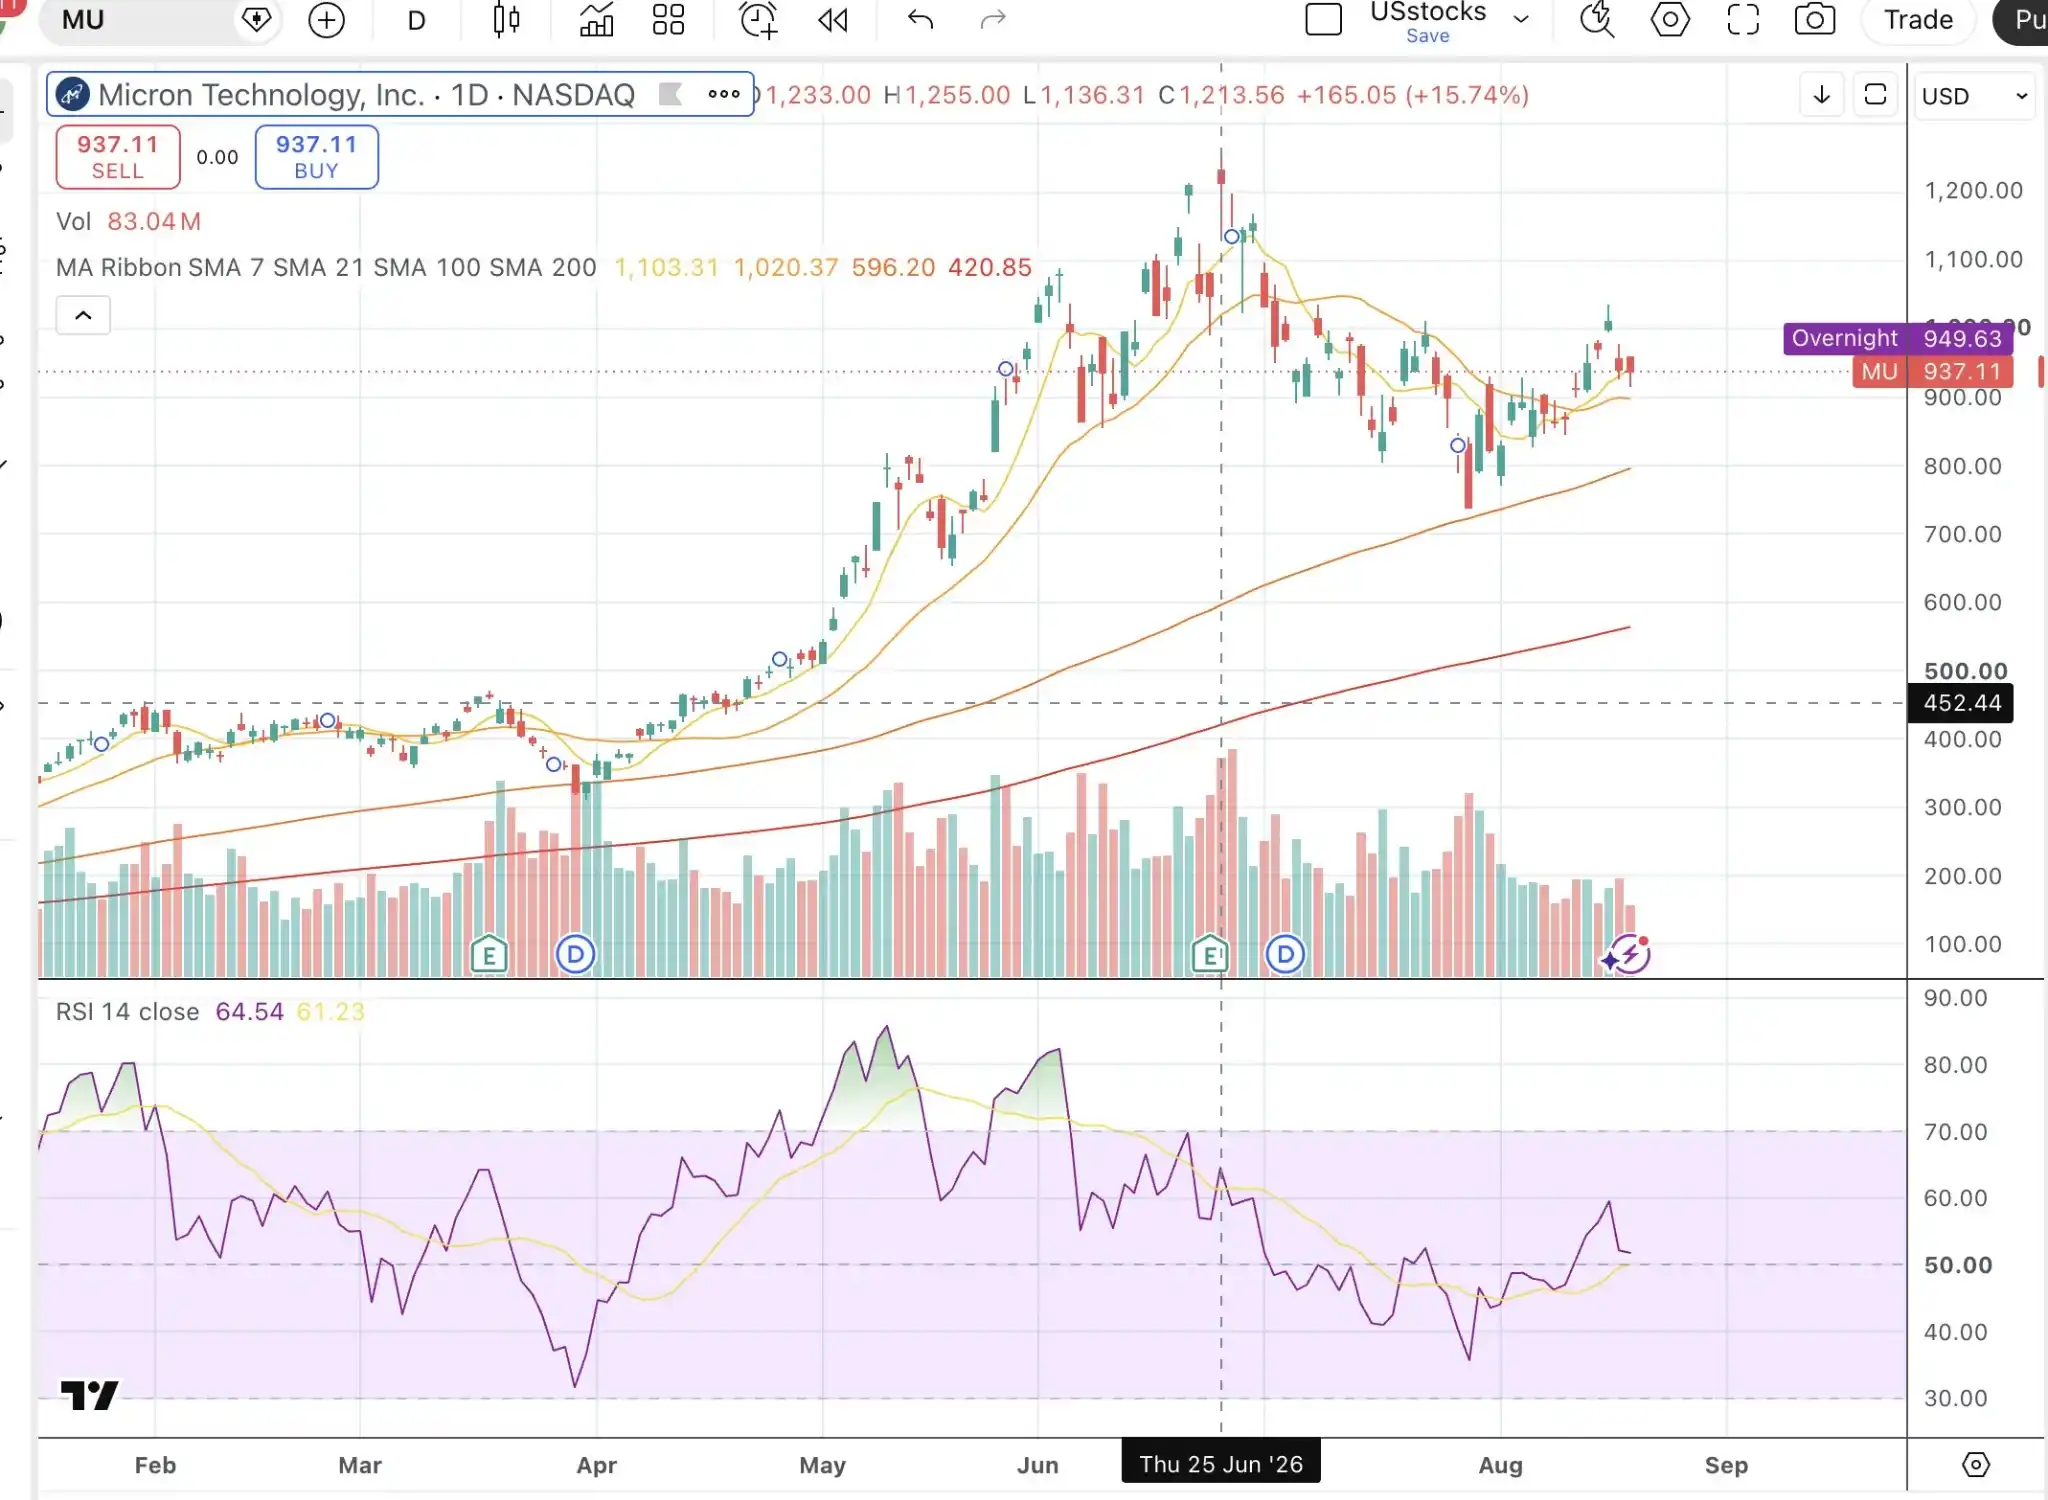The image size is (2048, 1500).
Task: Click the 937.11 BUY button
Action: coord(316,157)
